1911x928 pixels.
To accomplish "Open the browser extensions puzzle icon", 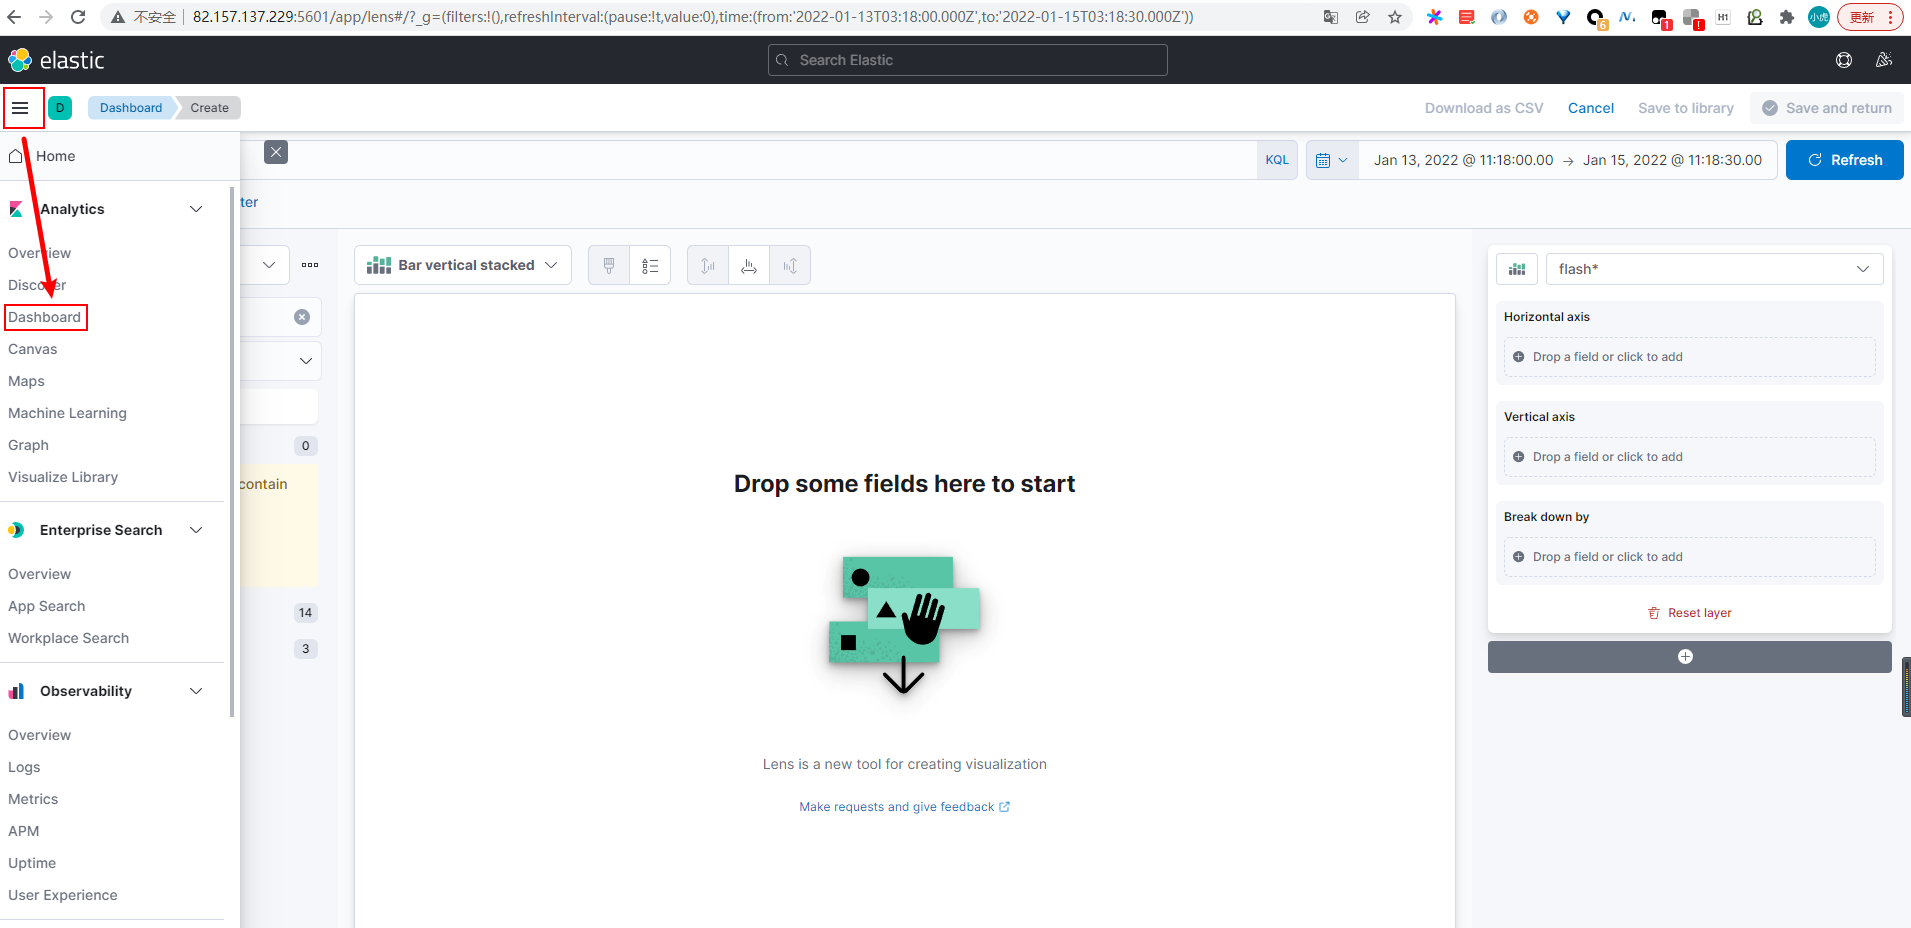I will 1787,17.
